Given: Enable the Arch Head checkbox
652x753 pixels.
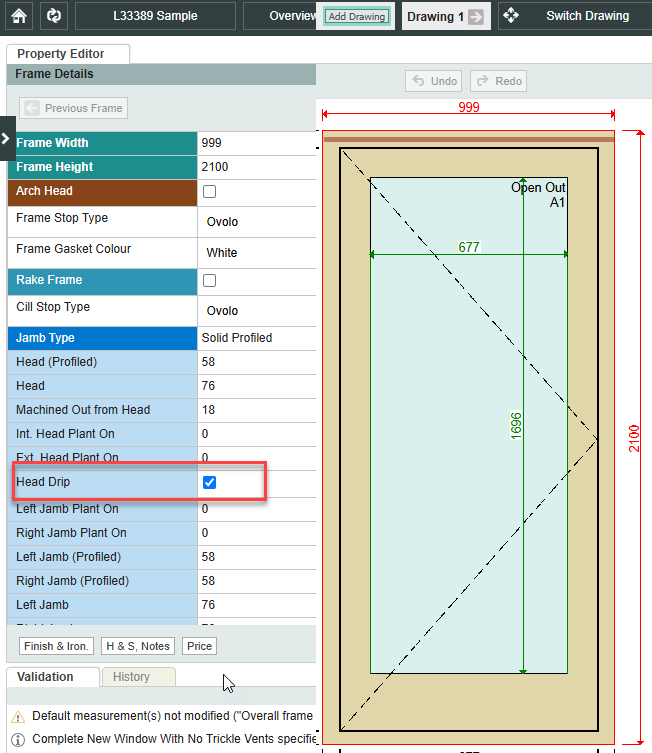Looking at the screenshot, I should 210,191.
